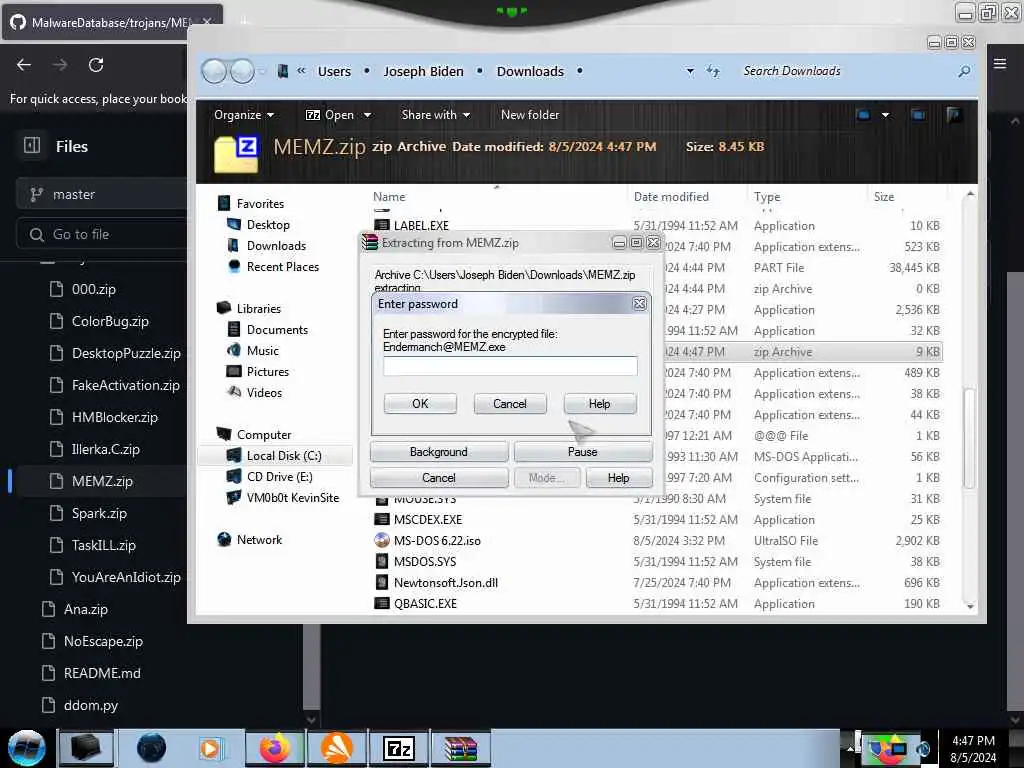Click Joseph Biden in the address breadcrumb
Screen dimensions: 1024x768
click(423, 71)
